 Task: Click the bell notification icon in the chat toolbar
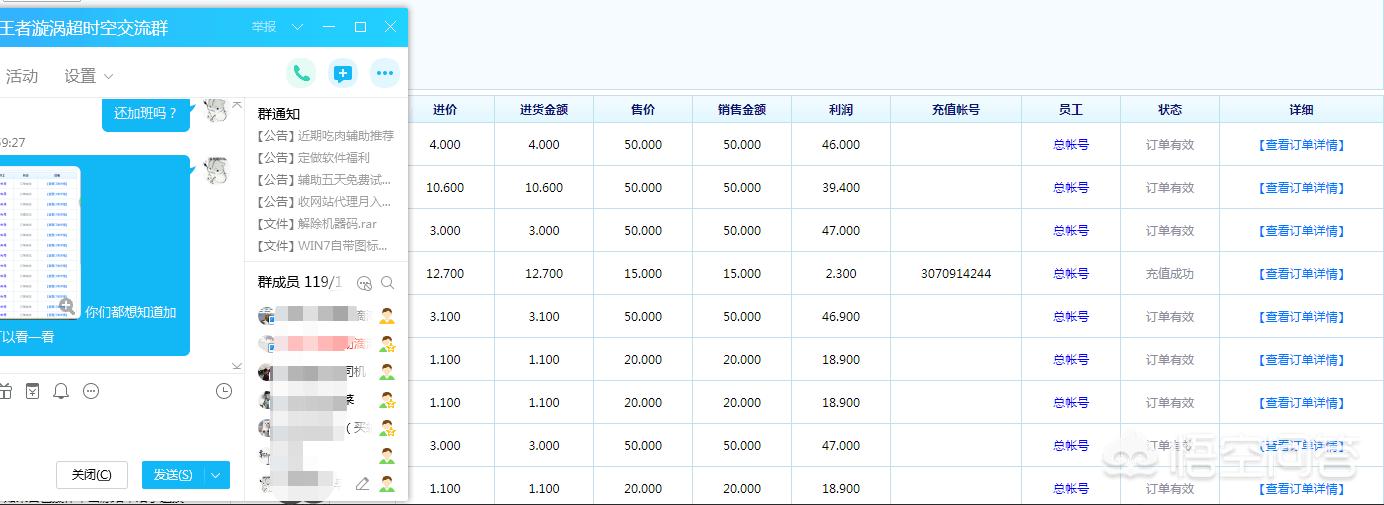point(61,391)
